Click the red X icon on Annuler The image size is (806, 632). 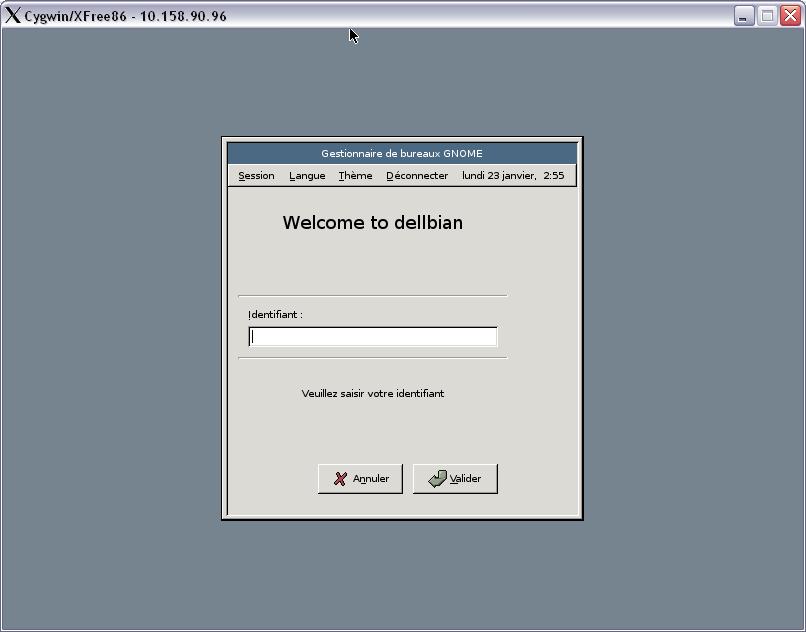[x=340, y=479]
